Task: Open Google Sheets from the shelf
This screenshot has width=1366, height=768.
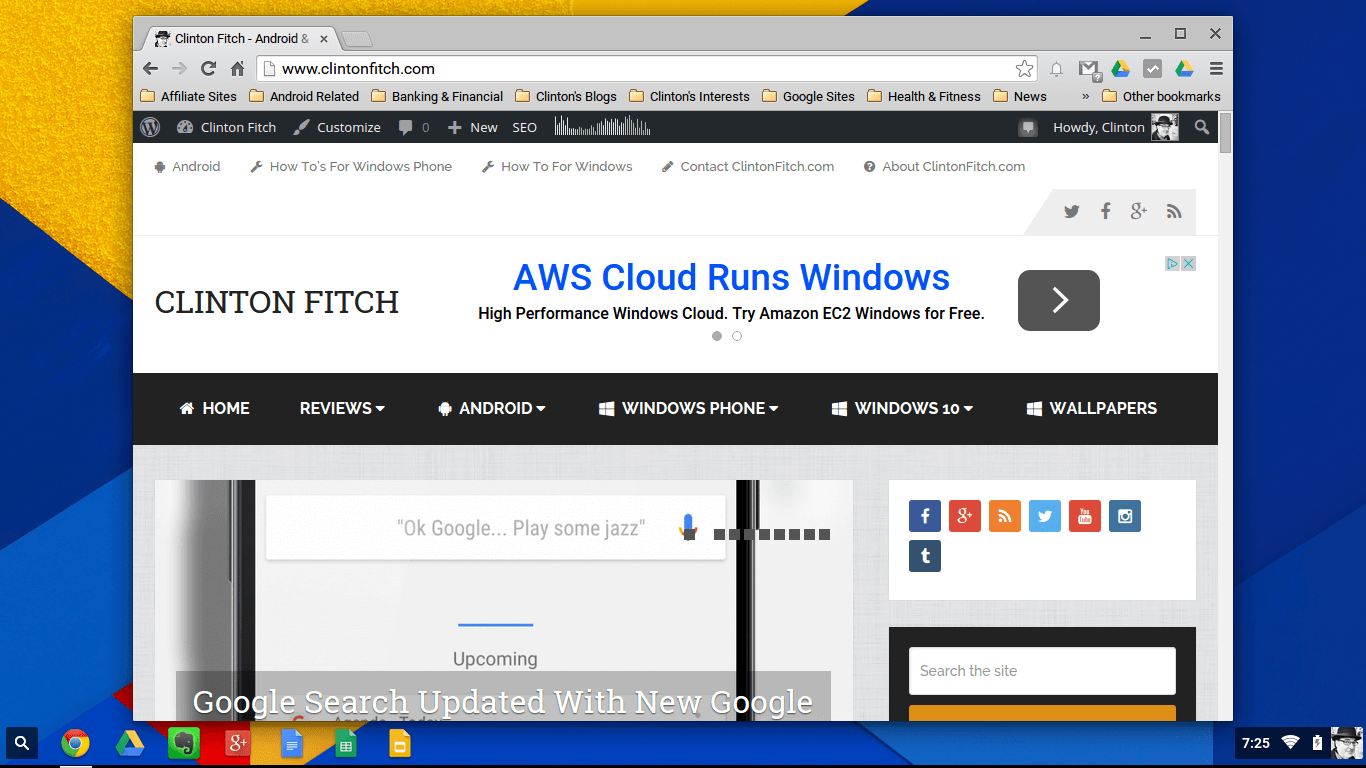Action: 345,743
